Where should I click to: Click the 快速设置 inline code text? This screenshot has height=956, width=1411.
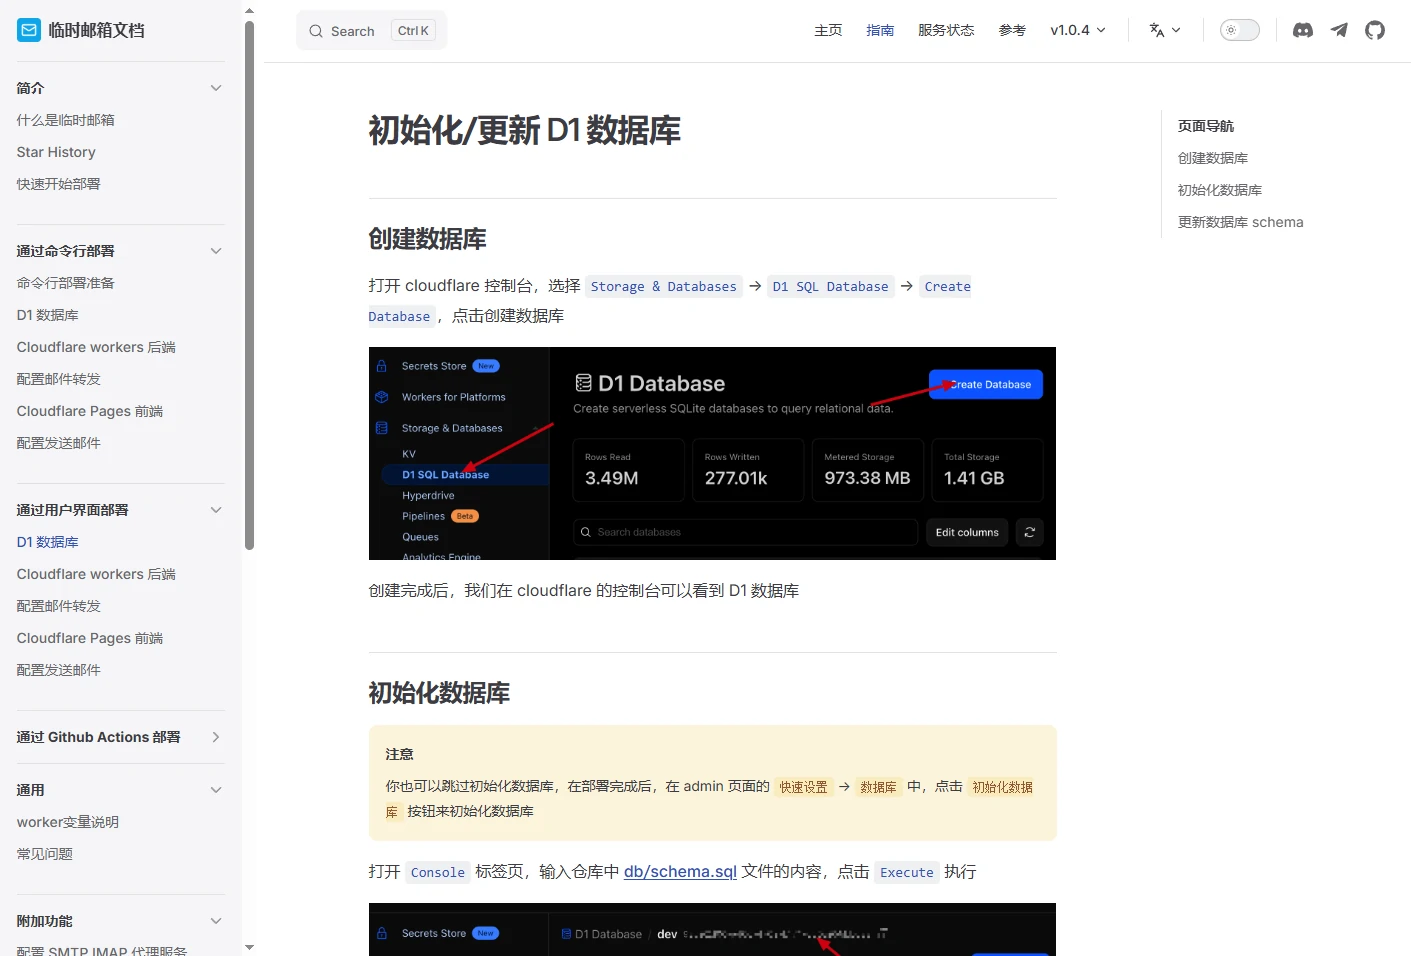pos(804,787)
